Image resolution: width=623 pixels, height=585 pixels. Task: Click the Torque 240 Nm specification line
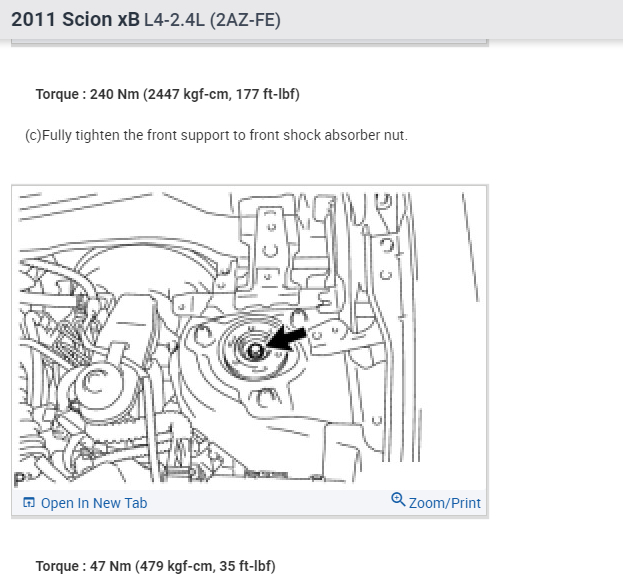(x=168, y=95)
